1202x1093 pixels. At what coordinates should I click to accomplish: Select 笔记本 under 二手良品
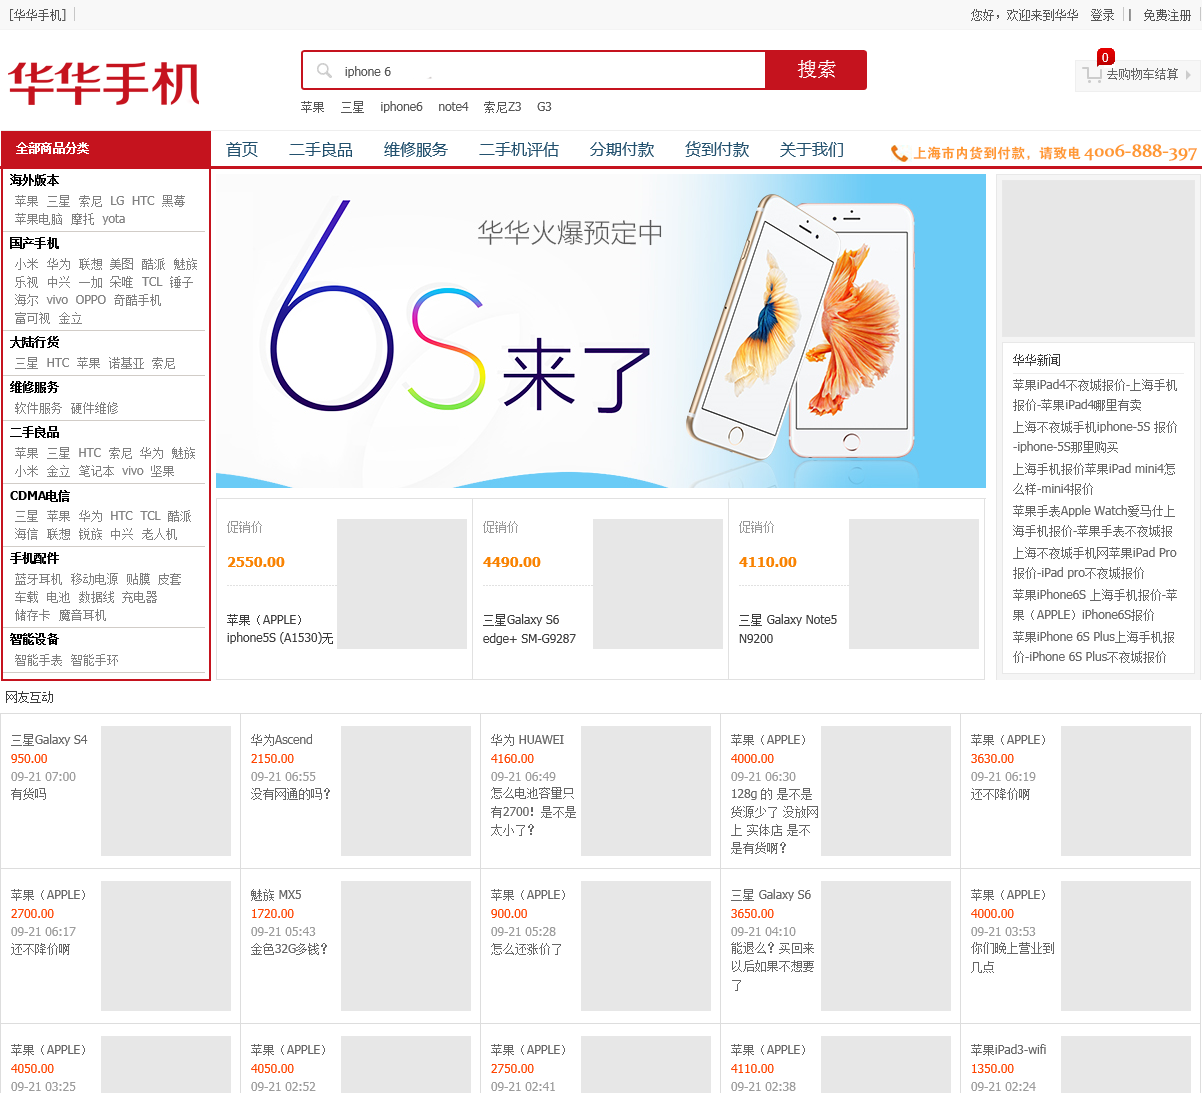pos(96,471)
